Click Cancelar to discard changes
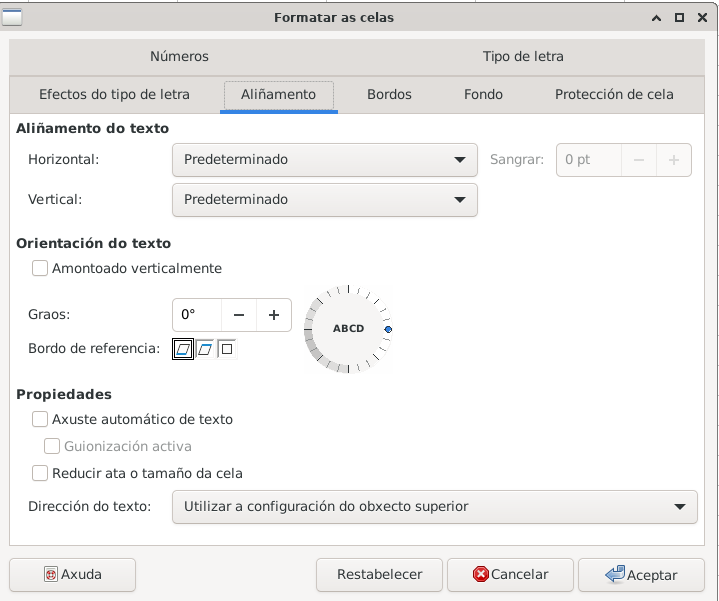This screenshot has width=719, height=601. click(510, 575)
